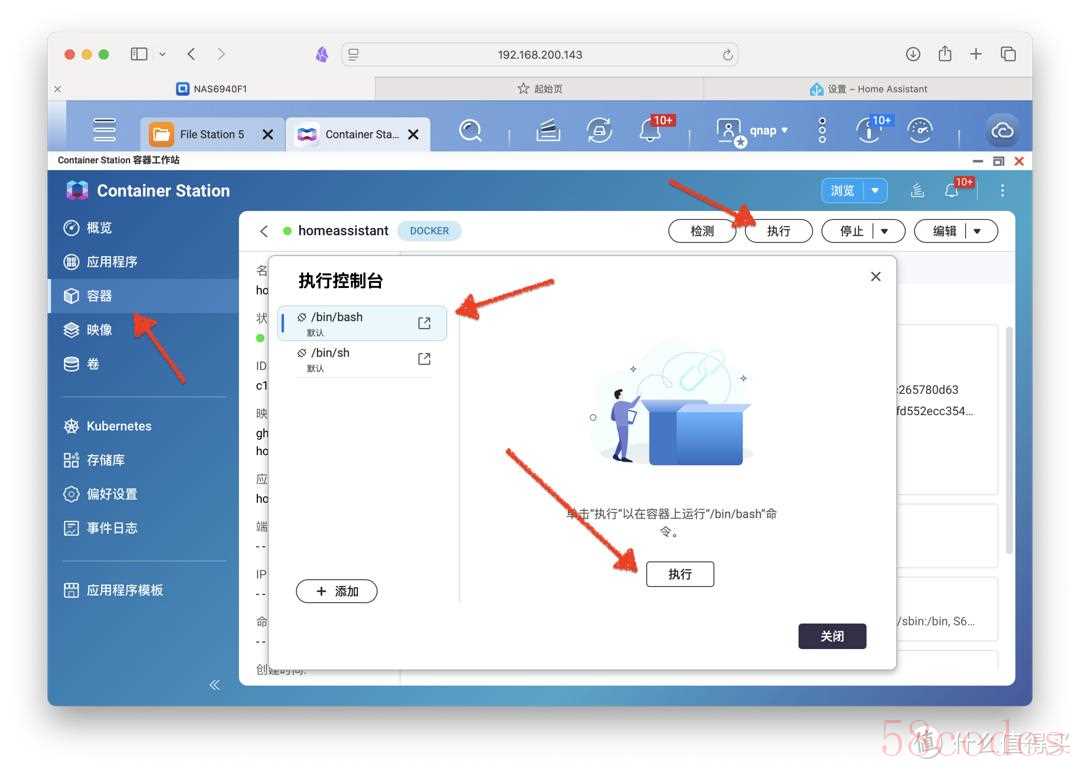Open Safari downloads icon

tap(913, 54)
